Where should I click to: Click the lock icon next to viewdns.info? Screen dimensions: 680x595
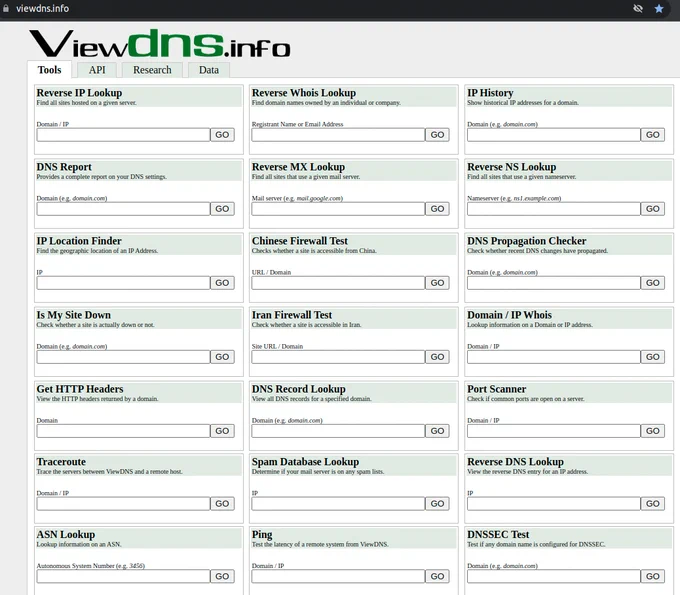[6, 8]
